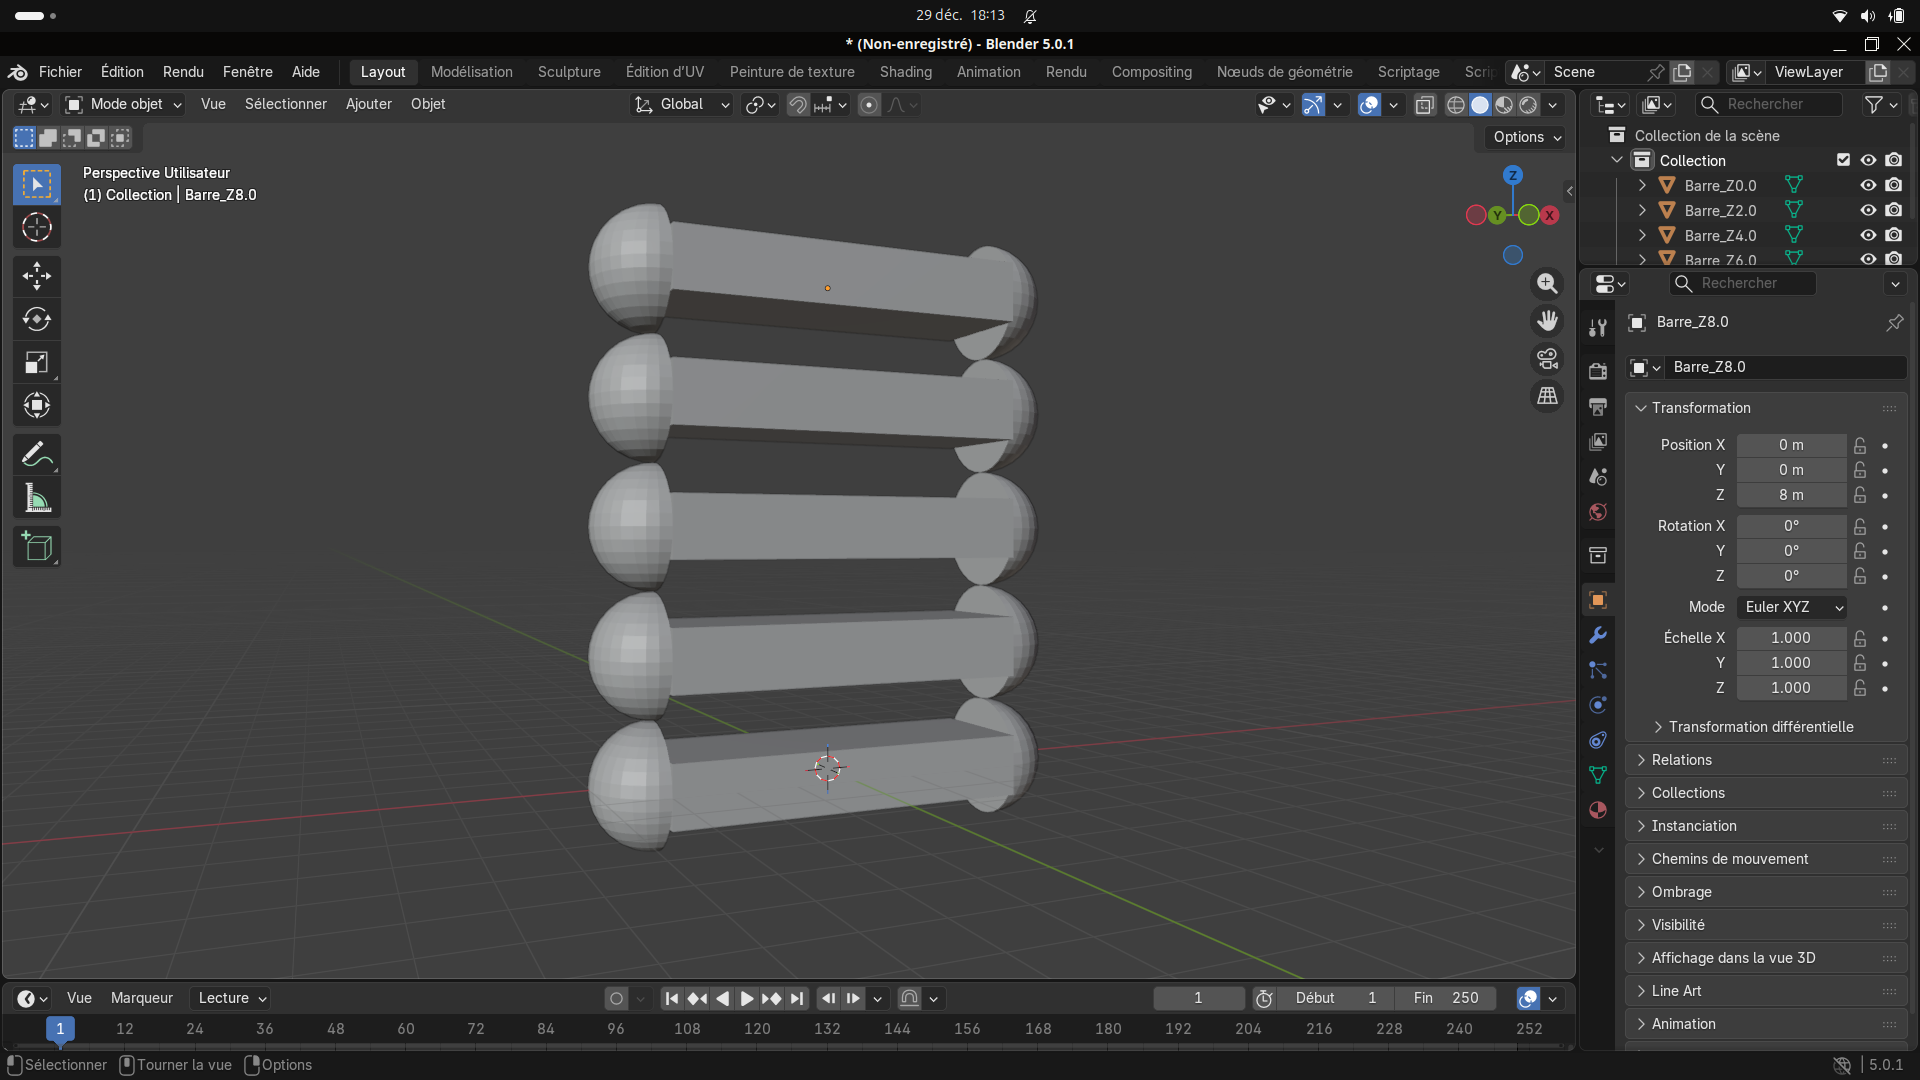Open the Mode objet dropdown
Screen dimensions: 1920x1080
click(x=124, y=104)
